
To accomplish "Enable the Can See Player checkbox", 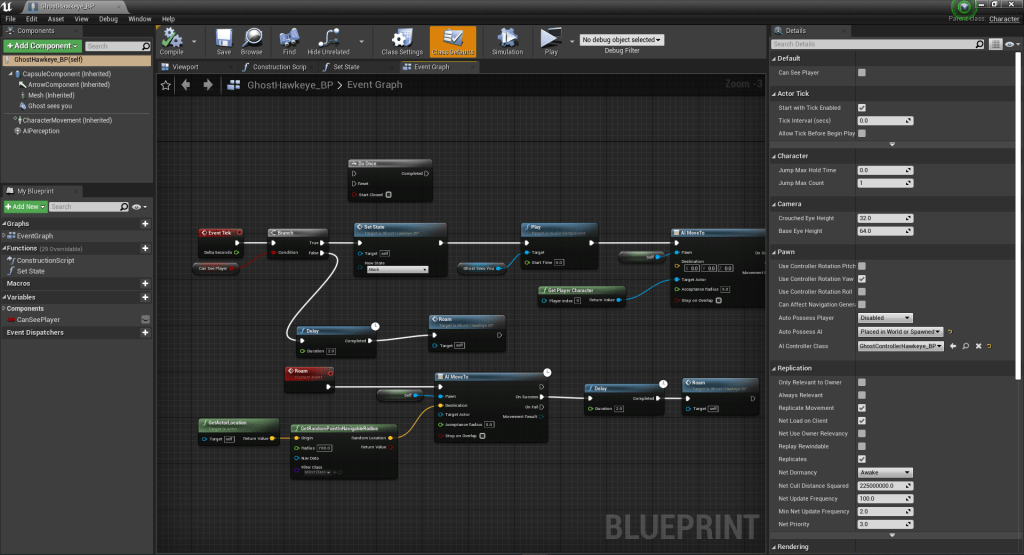I will click(x=862, y=73).
